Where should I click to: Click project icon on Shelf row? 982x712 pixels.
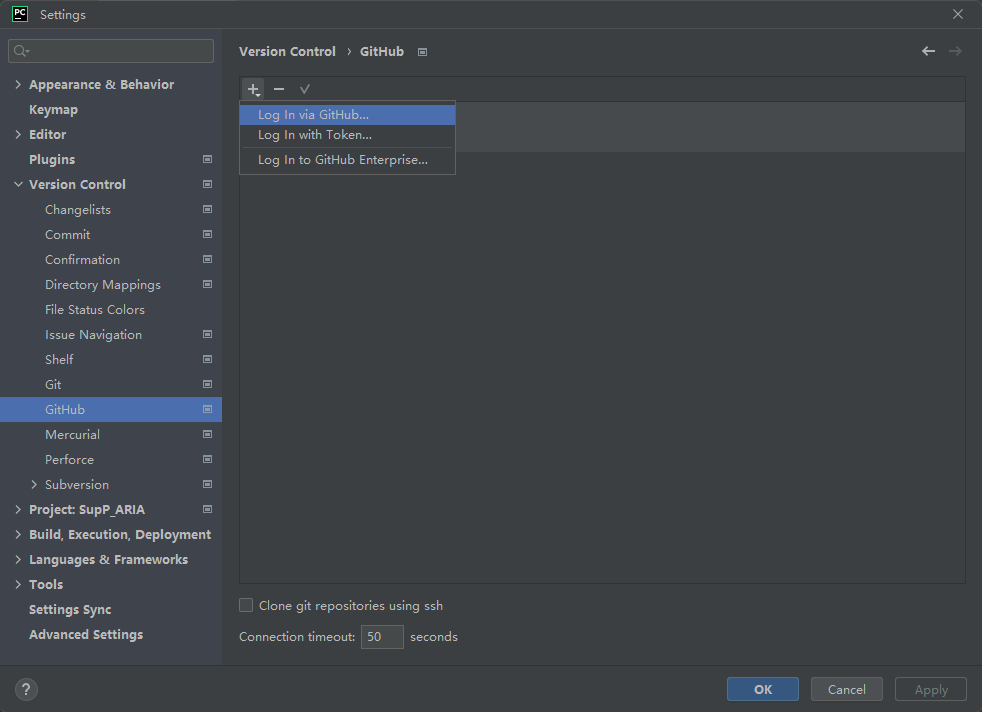click(x=207, y=359)
